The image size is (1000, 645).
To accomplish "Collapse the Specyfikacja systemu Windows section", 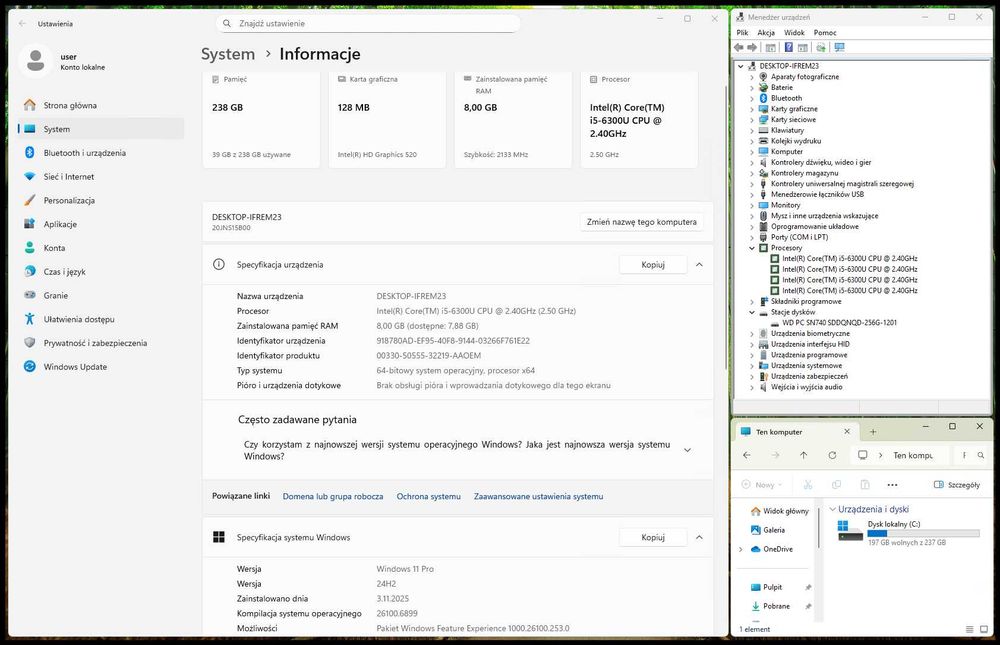I will (699, 537).
